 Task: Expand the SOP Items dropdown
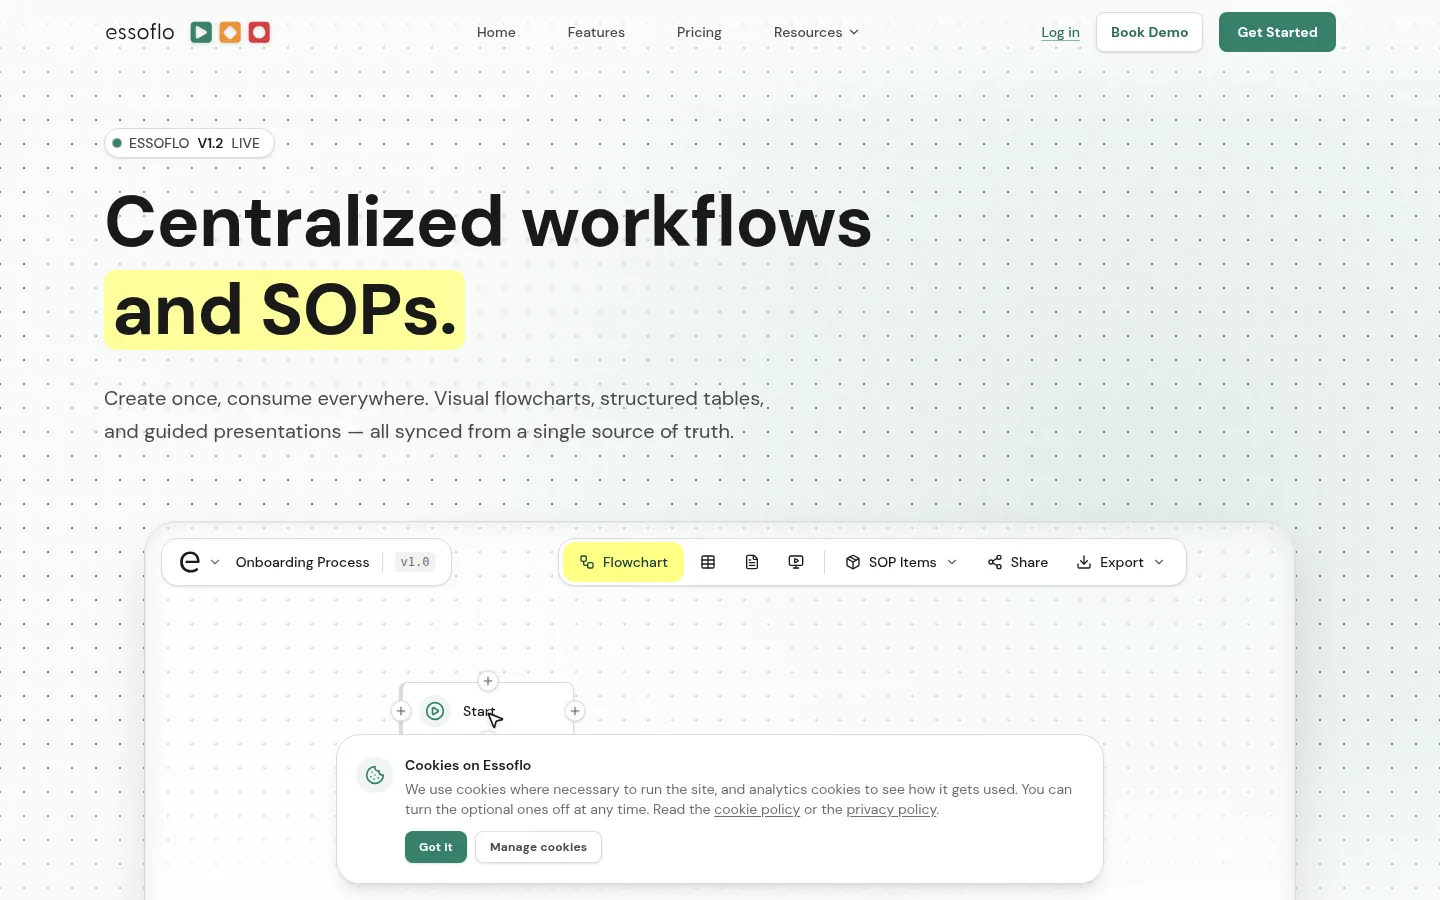point(901,562)
